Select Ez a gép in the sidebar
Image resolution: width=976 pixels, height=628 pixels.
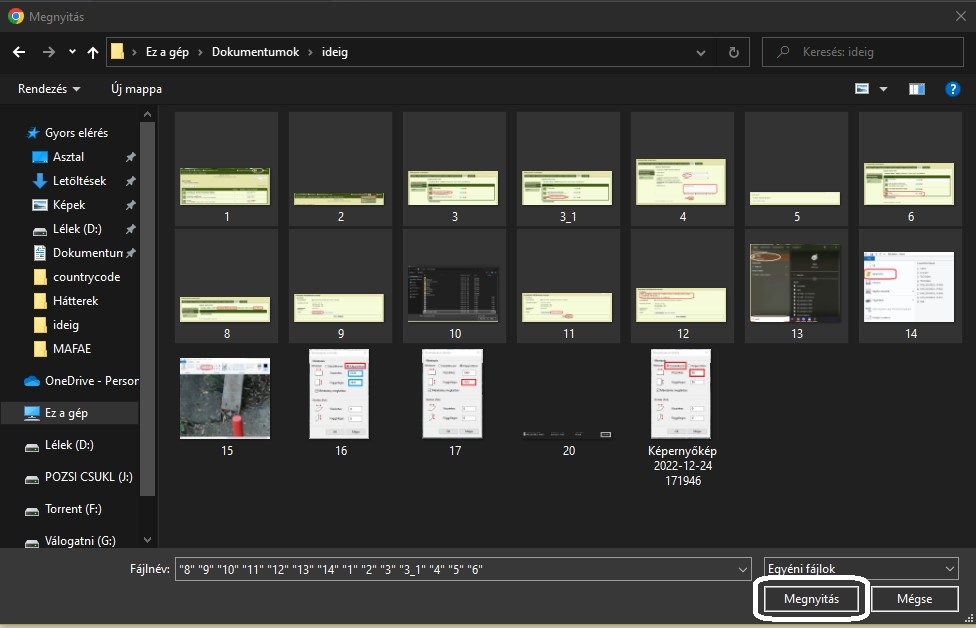[66, 413]
